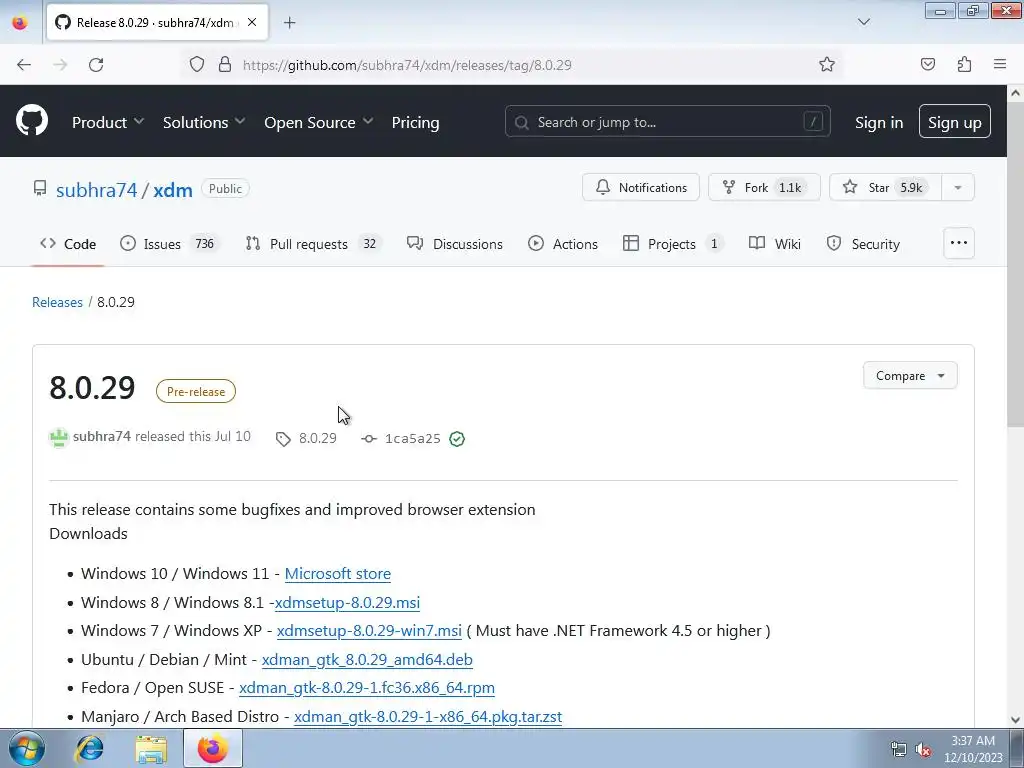Screen dimensions: 1024x768
Task: Click the verified commit green check icon
Action: [x=457, y=439]
